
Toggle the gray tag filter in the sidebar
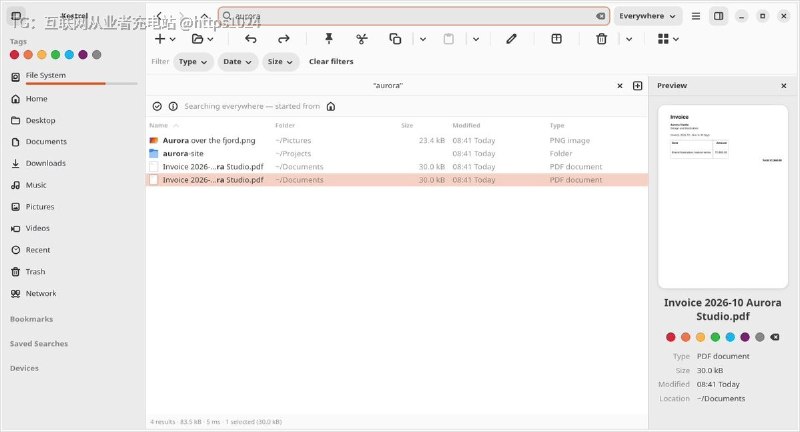pyautogui.click(x=97, y=55)
